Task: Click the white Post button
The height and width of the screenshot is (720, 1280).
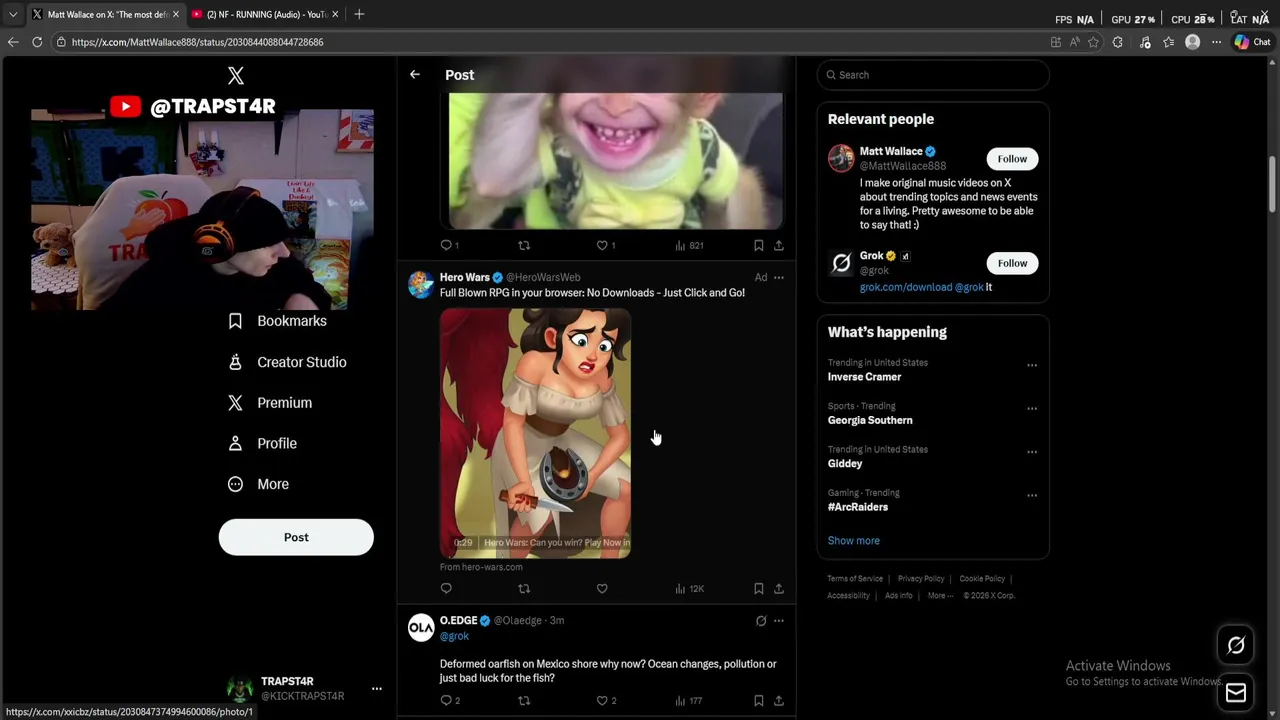Action: 296,537
